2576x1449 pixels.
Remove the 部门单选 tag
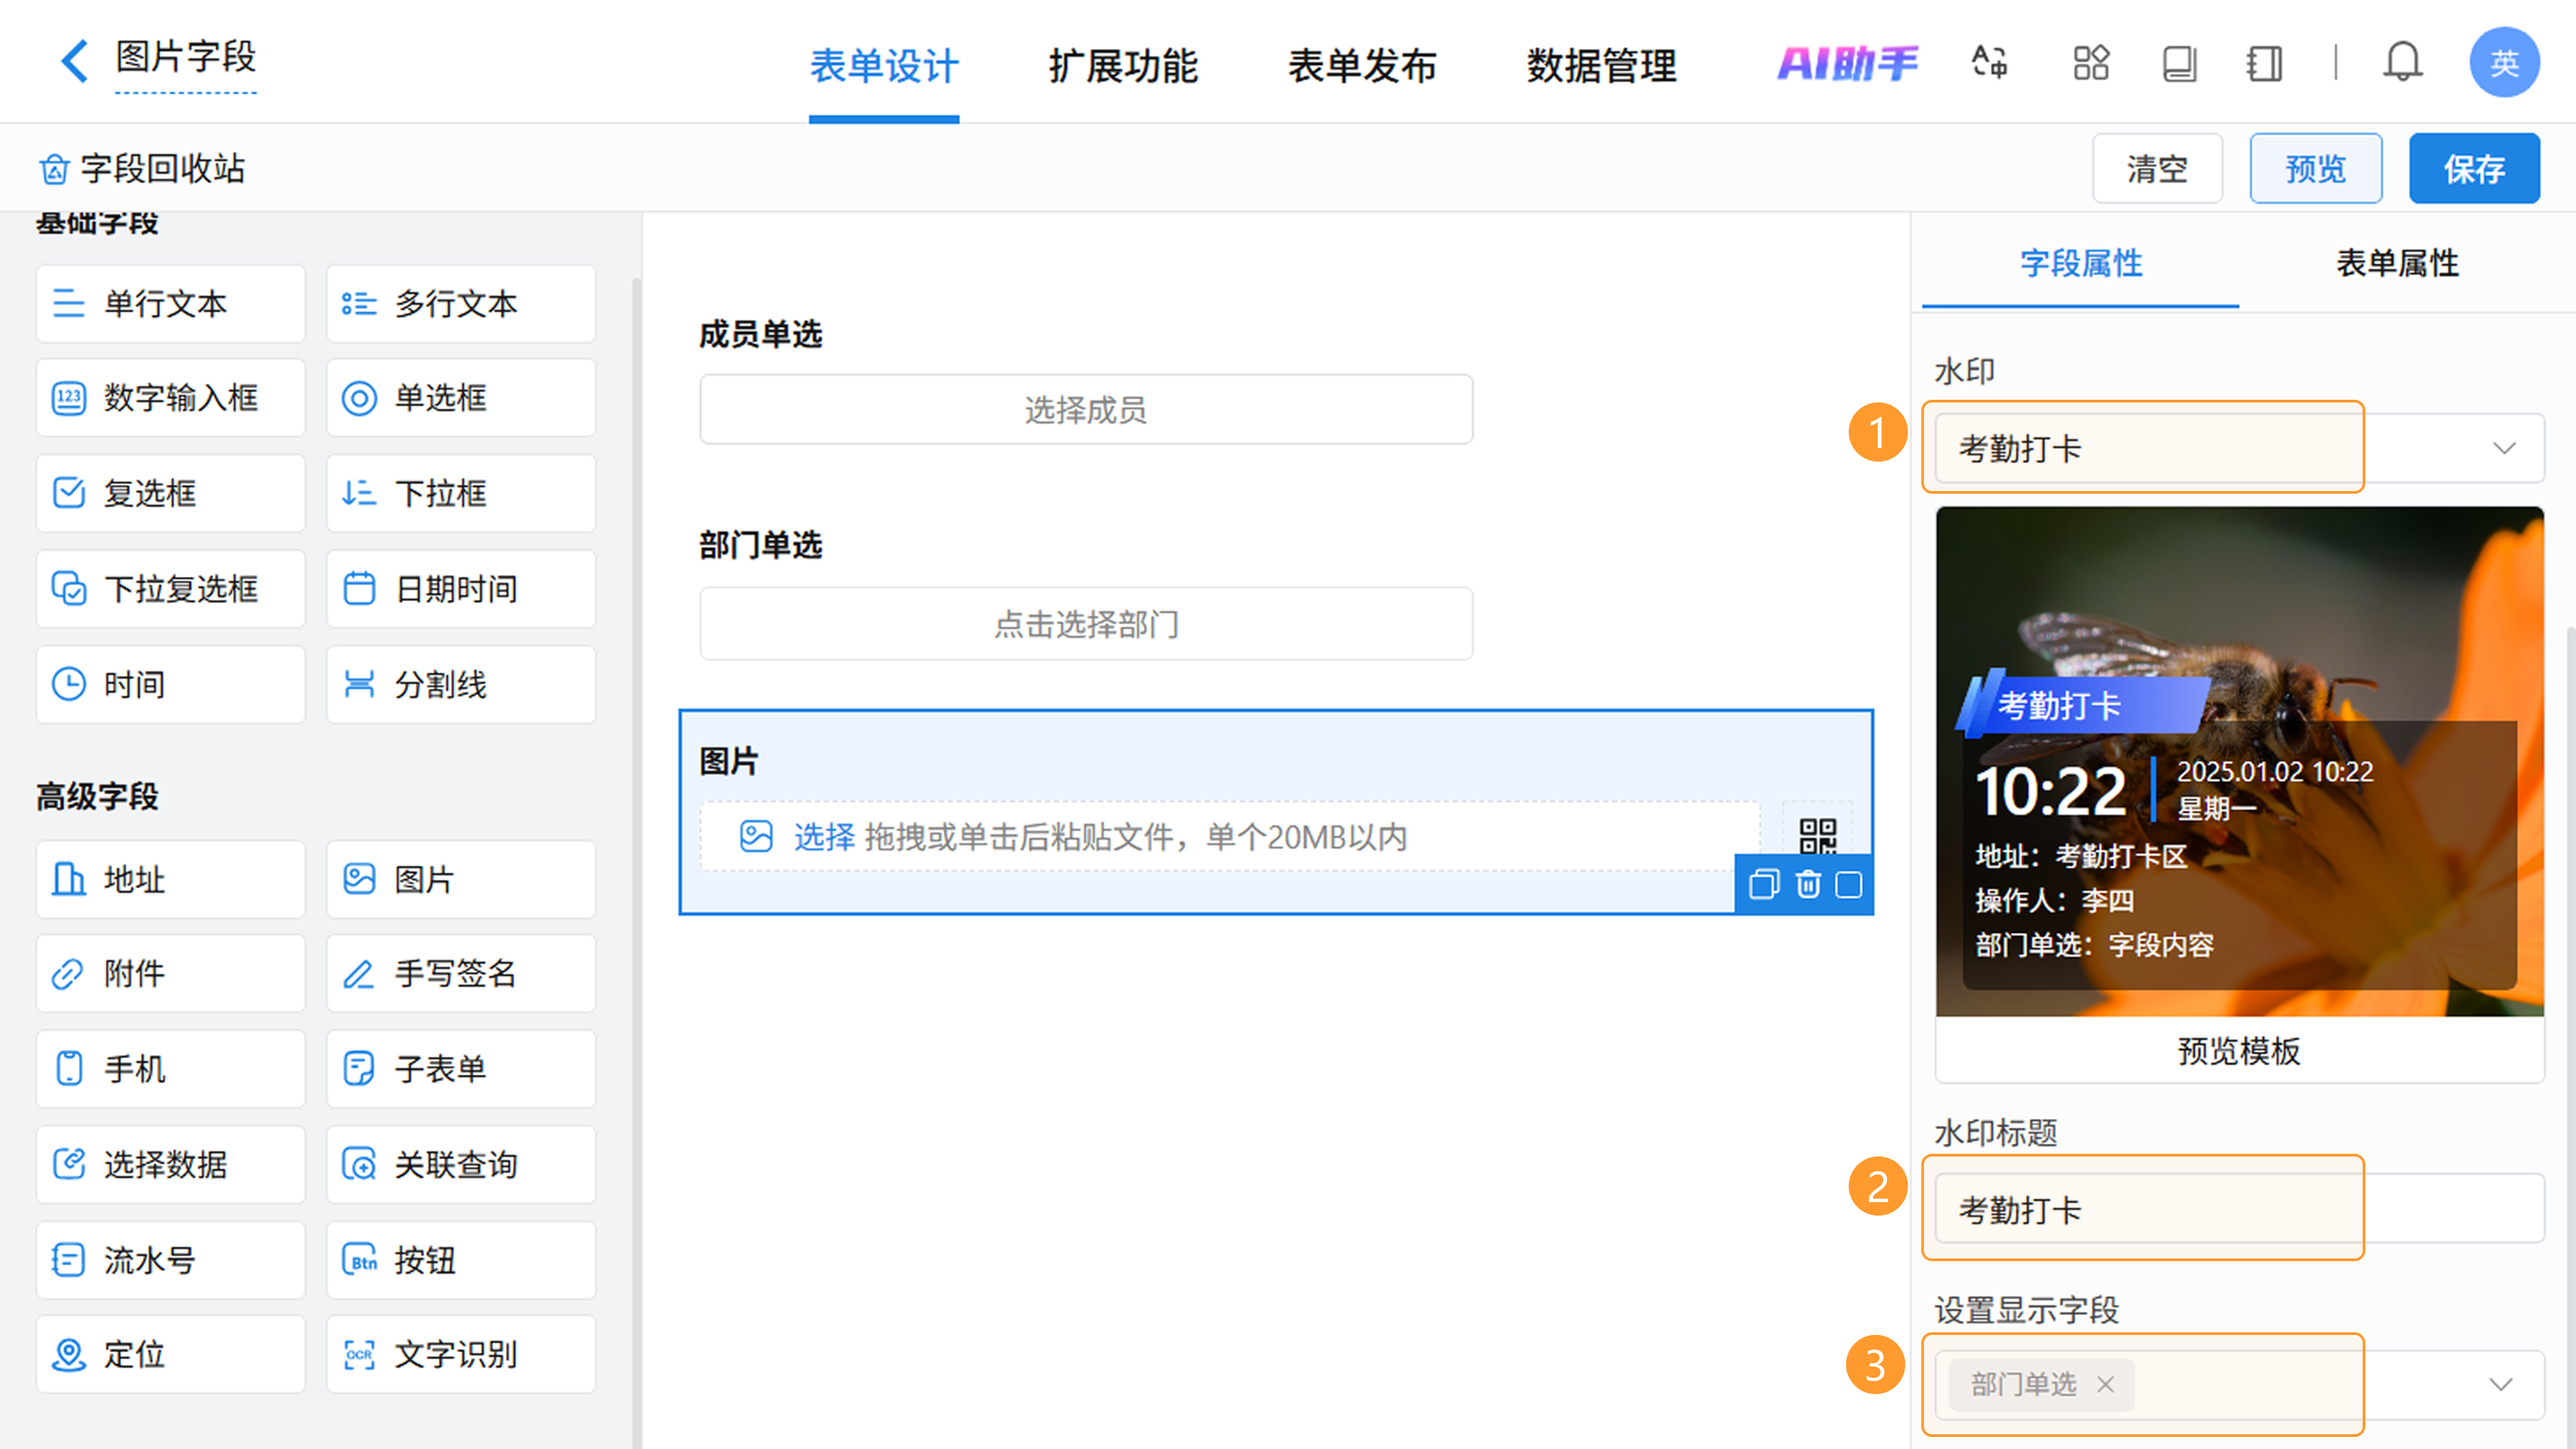[x=2105, y=1384]
